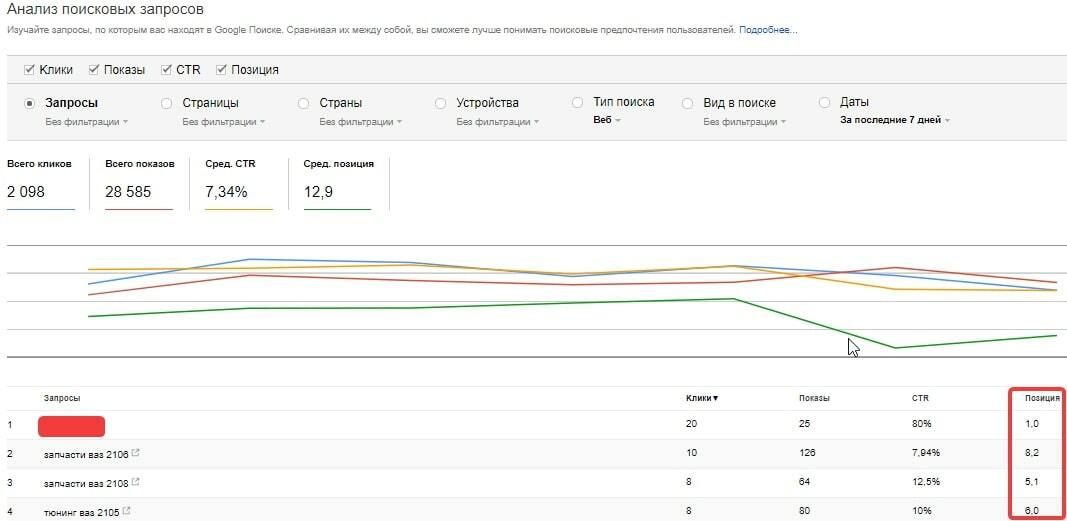
Task: Click the CTR value 12,5%
Action: click(x=925, y=482)
